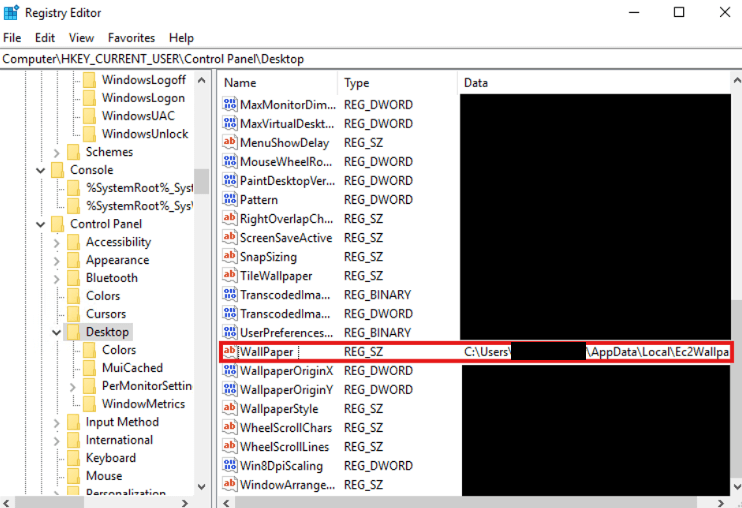
Task: Click the registry path address bar
Action: coord(371,59)
